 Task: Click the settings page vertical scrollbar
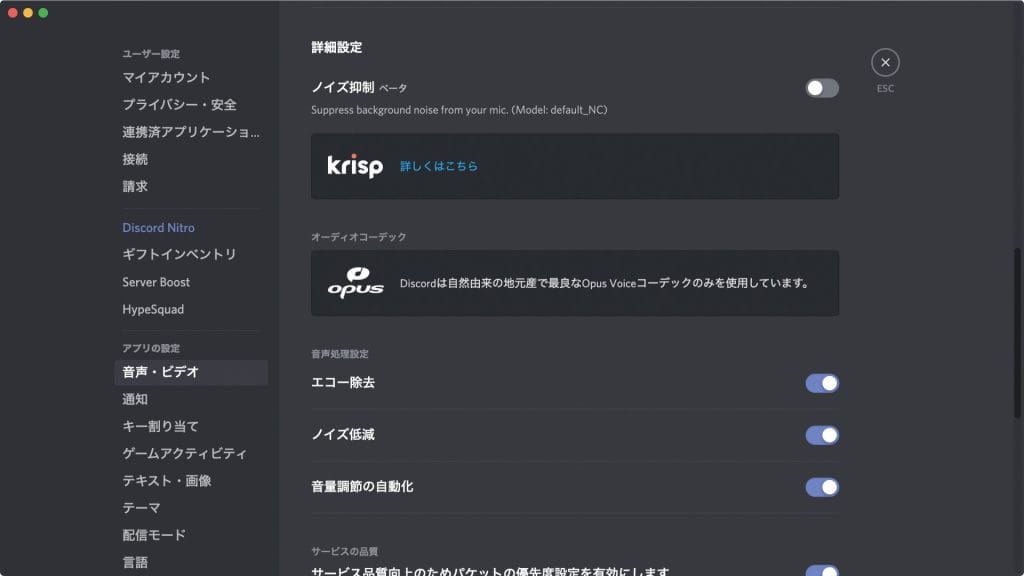pos(1018,333)
